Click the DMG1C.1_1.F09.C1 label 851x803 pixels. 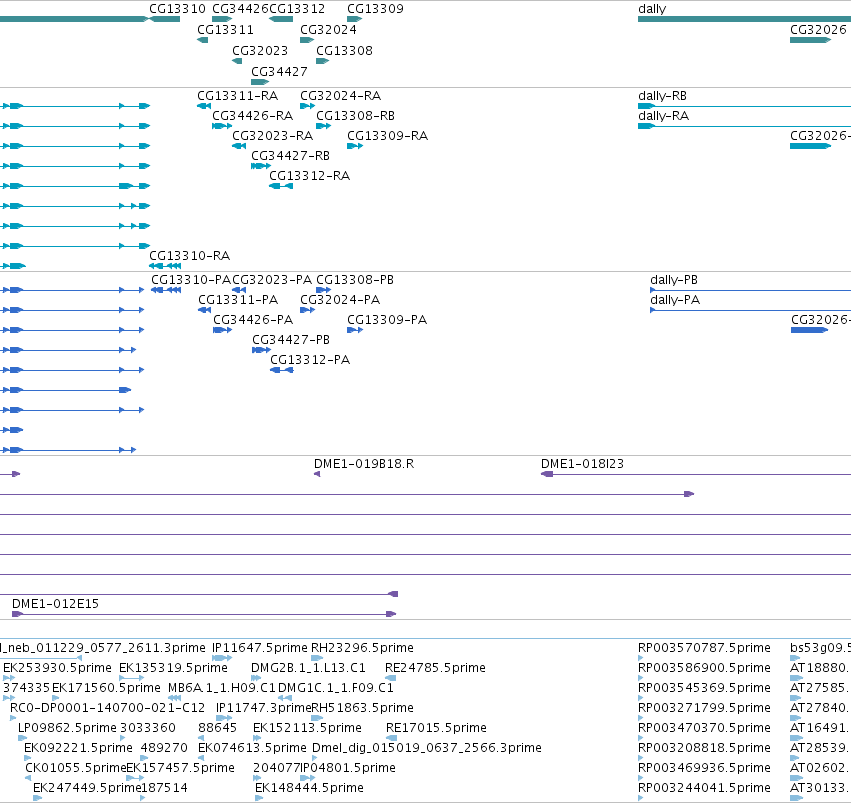coord(335,688)
